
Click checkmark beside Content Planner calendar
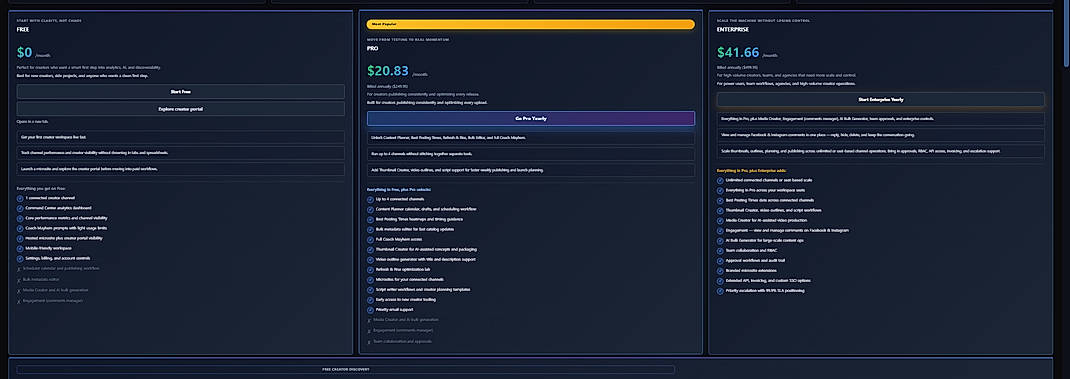(x=370, y=210)
